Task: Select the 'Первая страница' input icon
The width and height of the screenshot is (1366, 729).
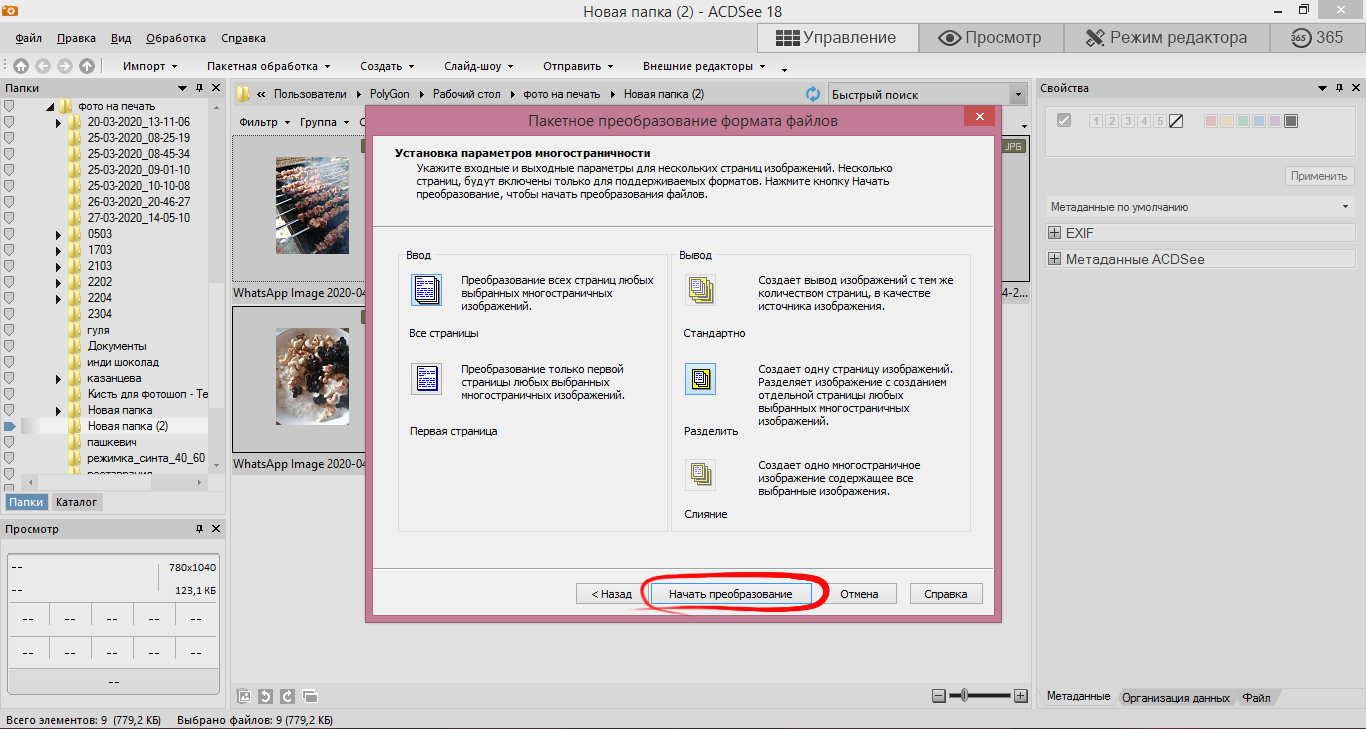Action: pyautogui.click(x=426, y=379)
